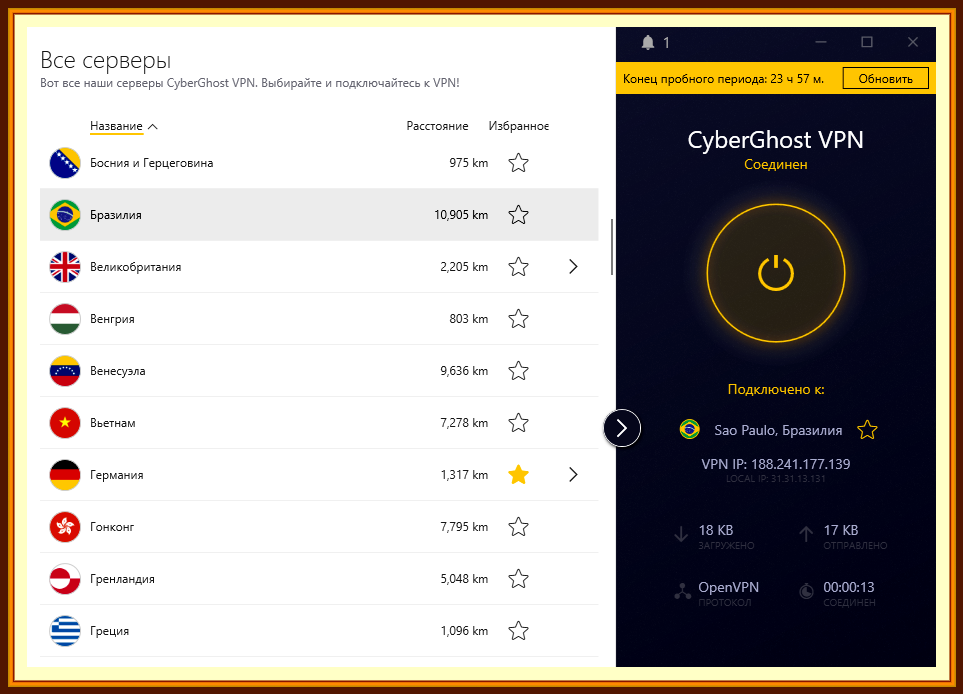Viewport: 963px width, 694px height.
Task: Favorite the Гренландия server
Action: [518, 579]
